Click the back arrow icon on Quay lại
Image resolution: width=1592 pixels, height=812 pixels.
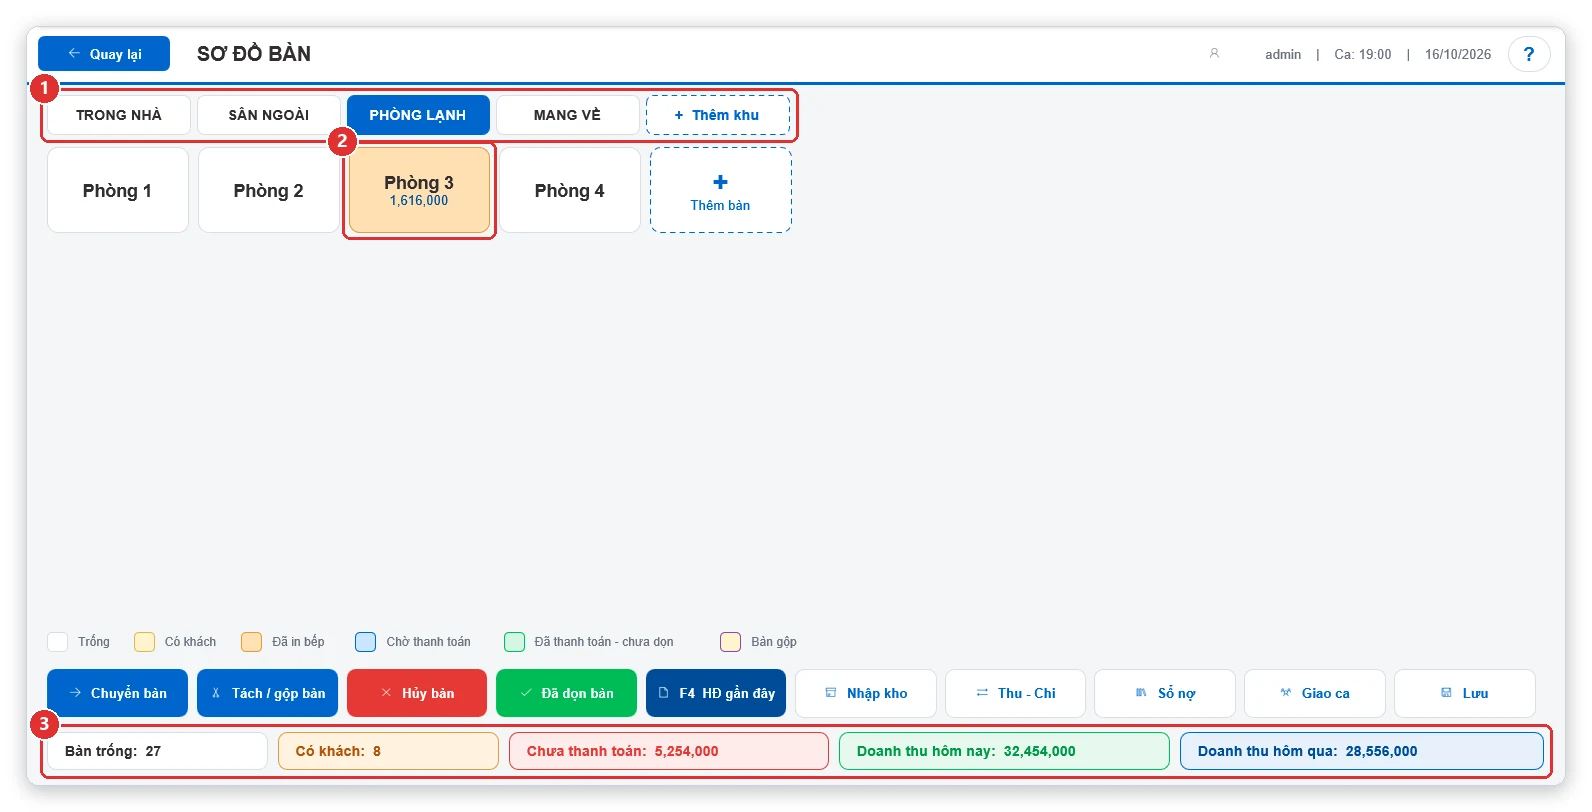(74, 53)
